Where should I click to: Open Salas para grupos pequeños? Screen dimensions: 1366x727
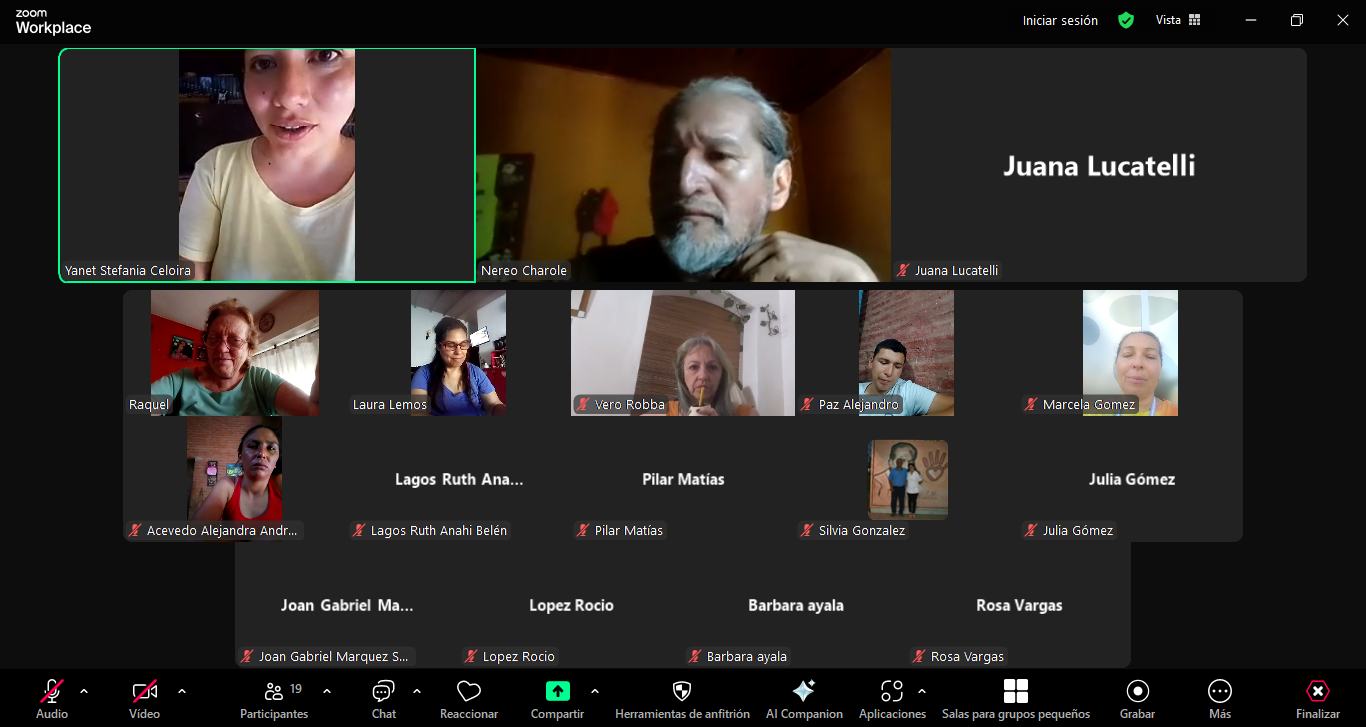[1015, 698]
